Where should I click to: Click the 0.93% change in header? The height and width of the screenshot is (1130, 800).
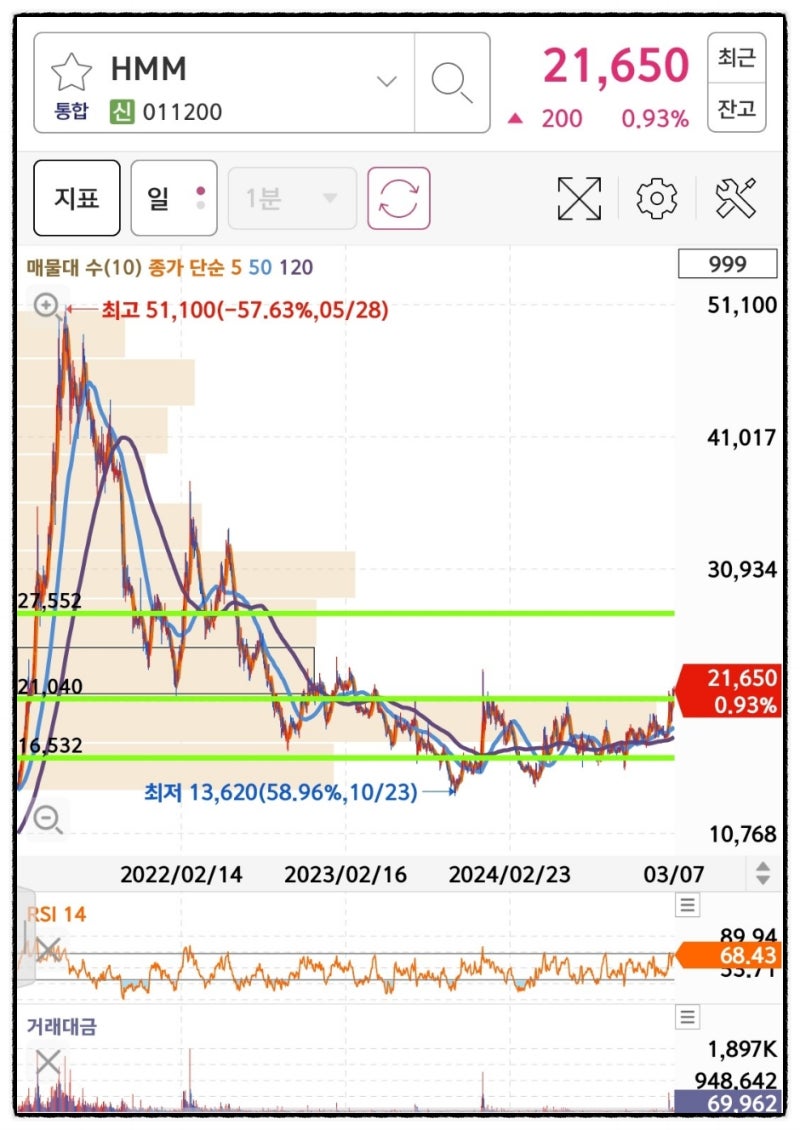[655, 118]
